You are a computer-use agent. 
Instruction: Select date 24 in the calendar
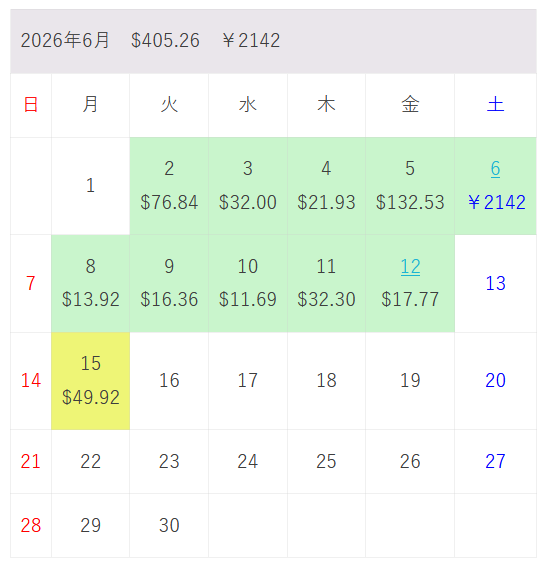[x=248, y=461]
